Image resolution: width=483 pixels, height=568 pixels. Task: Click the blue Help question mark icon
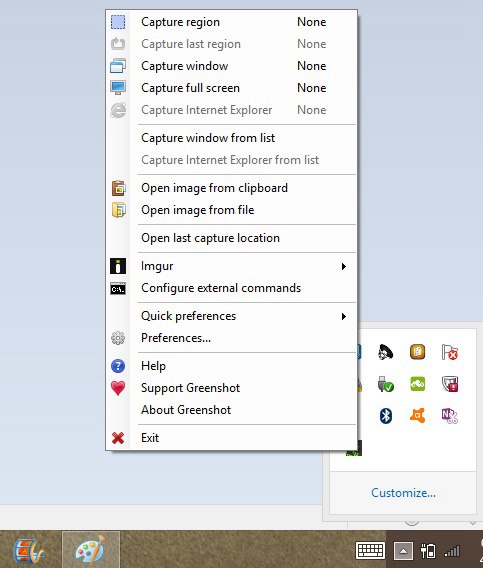click(x=118, y=366)
